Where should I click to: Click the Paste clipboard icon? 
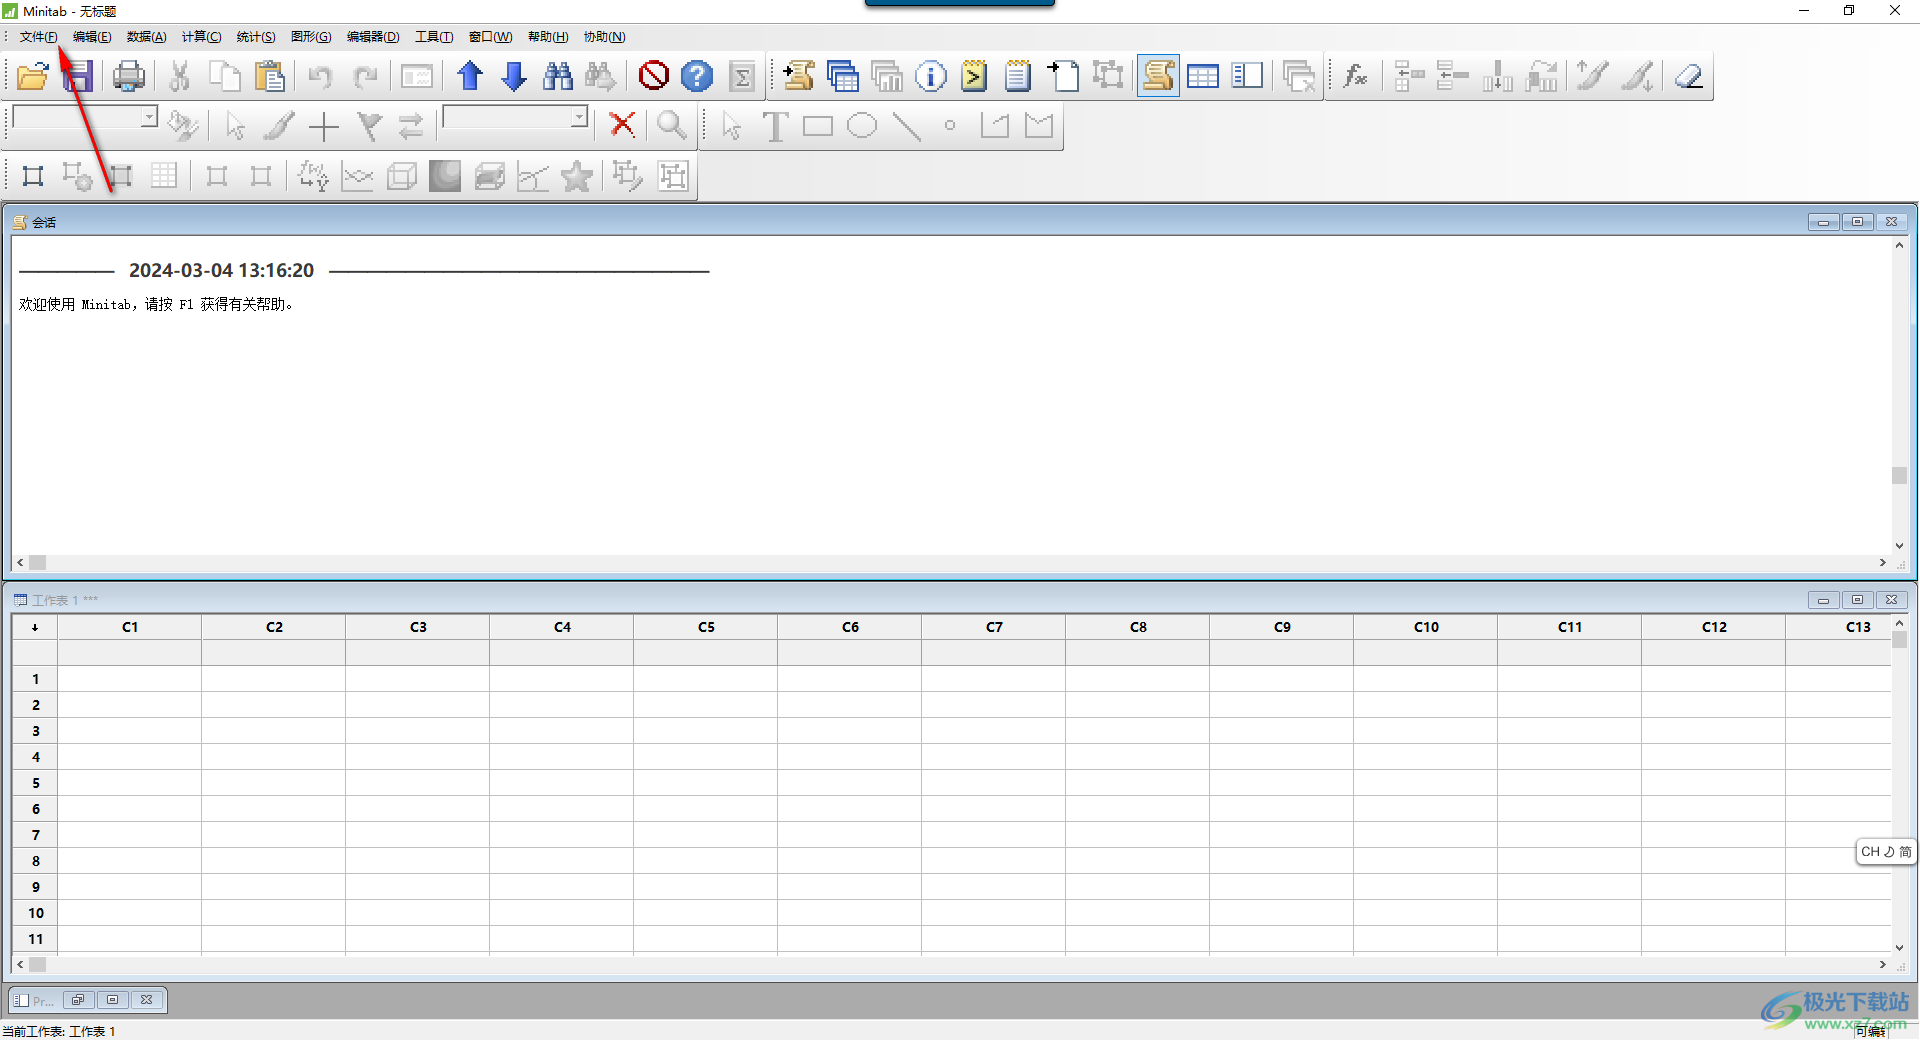pos(269,76)
